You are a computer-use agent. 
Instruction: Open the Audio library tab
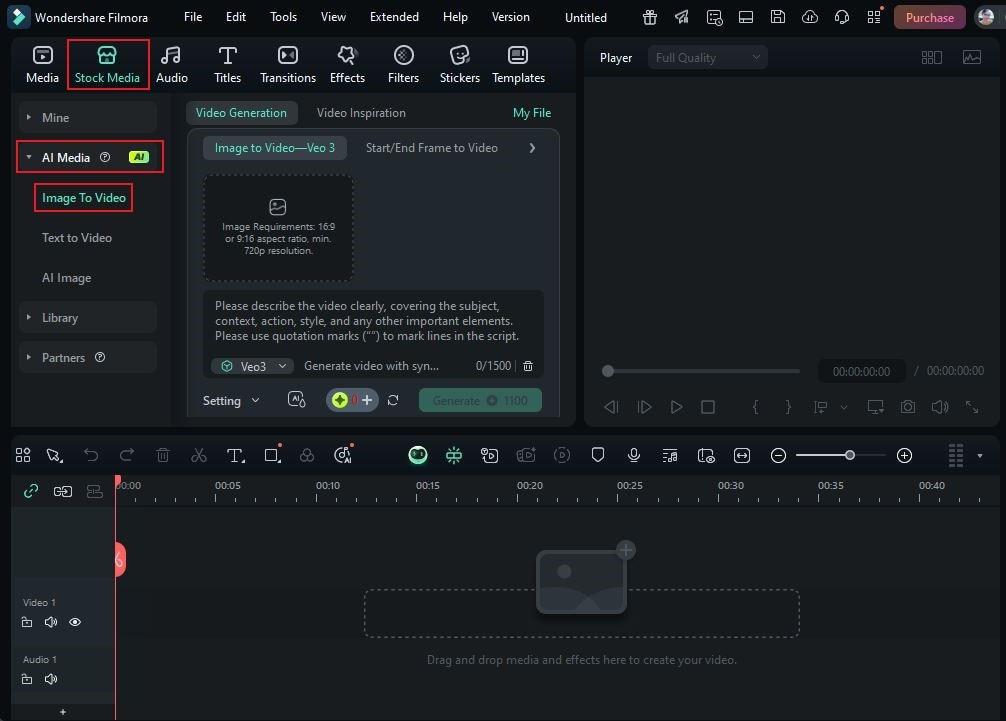point(171,64)
